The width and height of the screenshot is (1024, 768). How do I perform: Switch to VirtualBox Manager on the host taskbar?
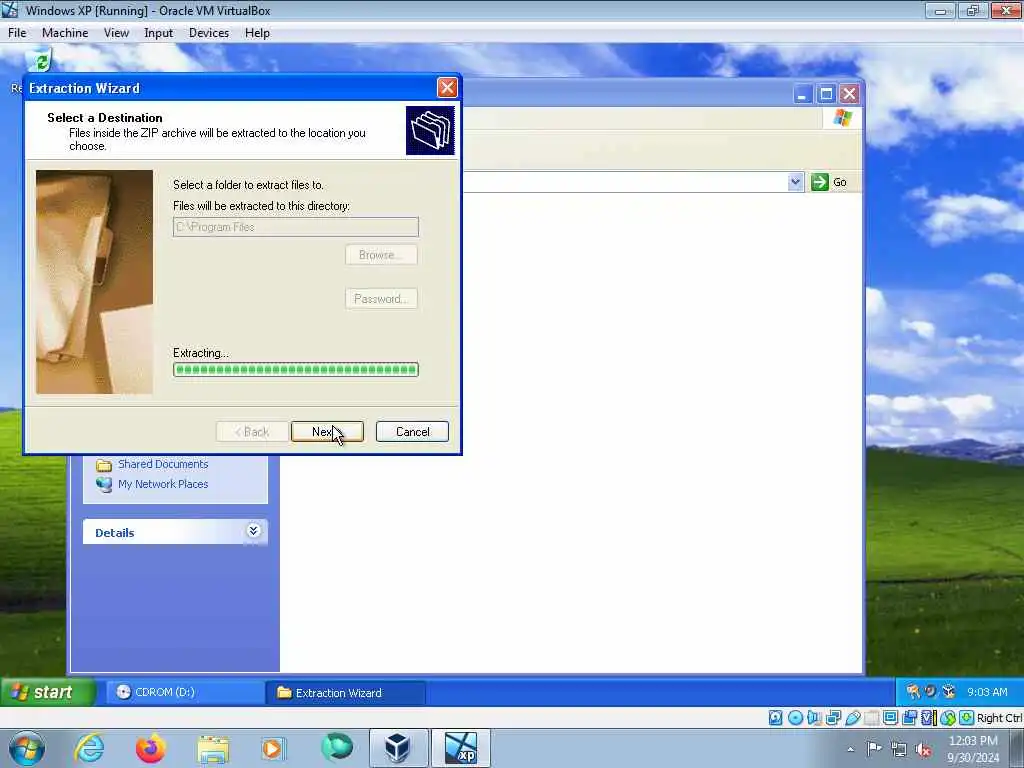pos(398,748)
